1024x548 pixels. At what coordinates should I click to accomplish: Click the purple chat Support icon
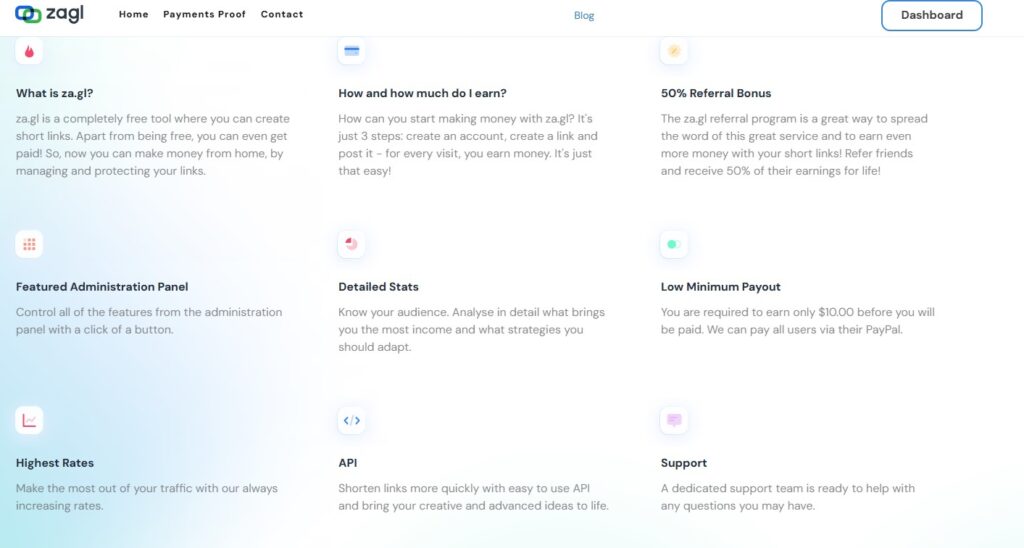click(674, 420)
